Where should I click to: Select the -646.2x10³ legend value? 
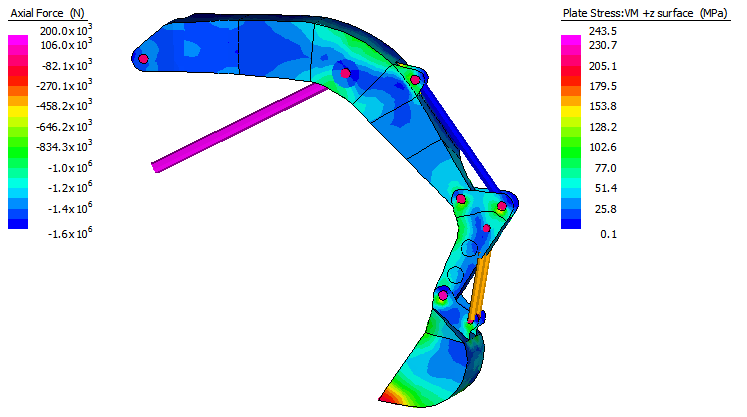64,127
